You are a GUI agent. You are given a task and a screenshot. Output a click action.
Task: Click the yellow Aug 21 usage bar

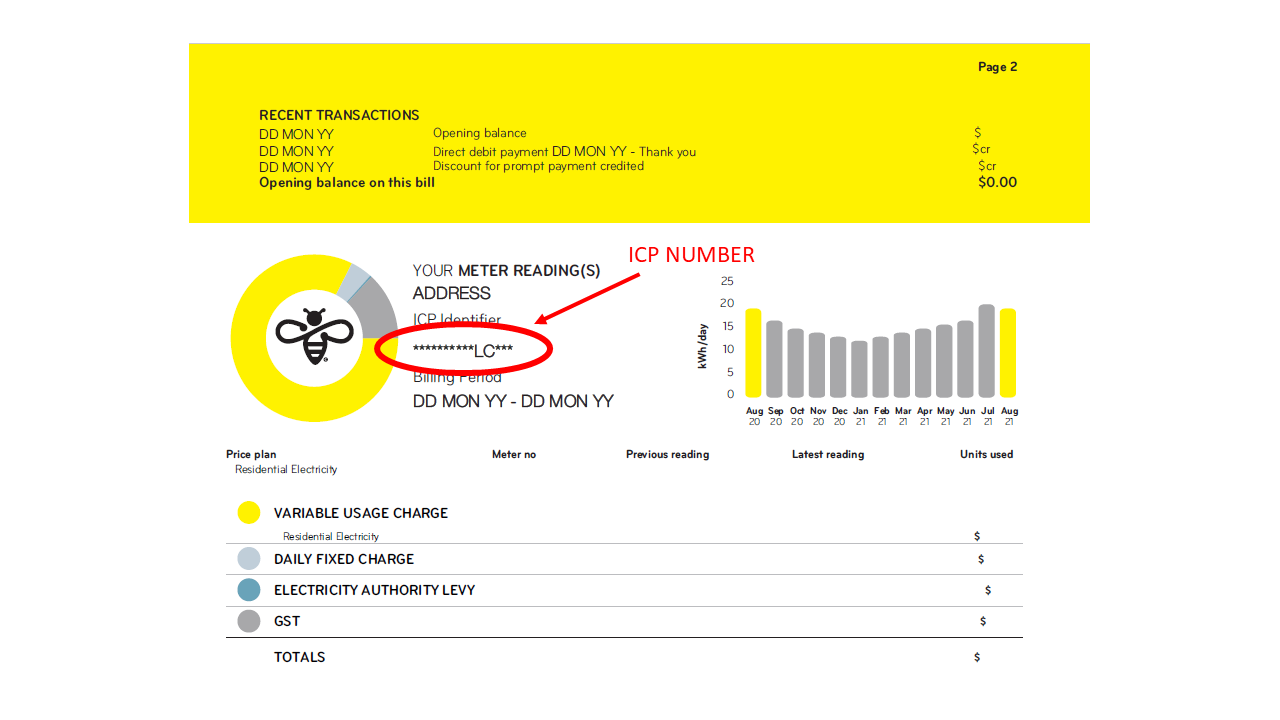[x=1008, y=353]
